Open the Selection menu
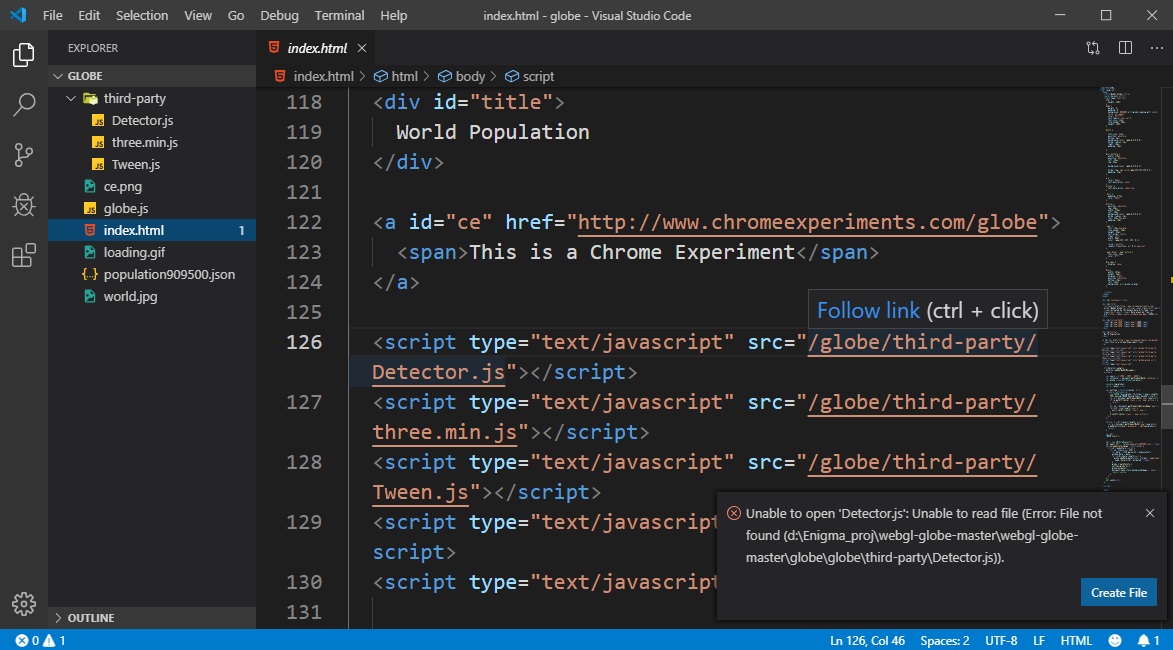Viewport: 1173px width, 650px height. click(x=142, y=16)
